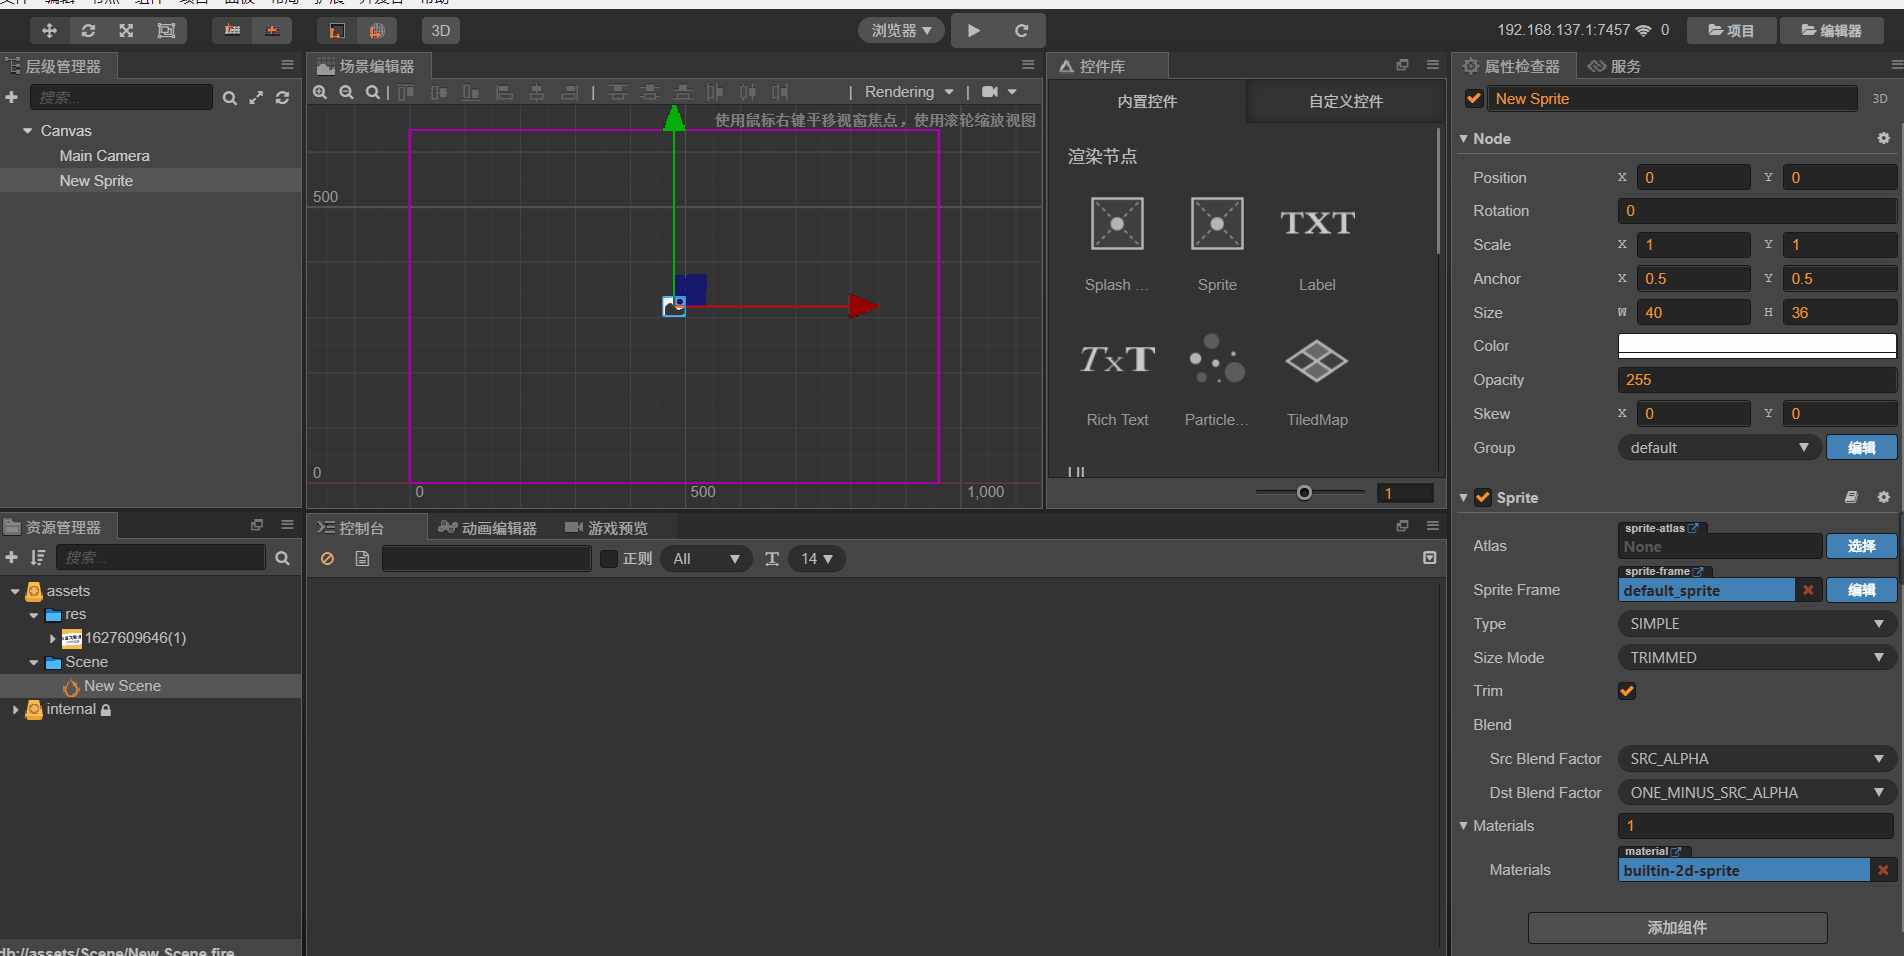Click the 选择 button next to Atlas
The width and height of the screenshot is (1904, 956).
tap(1861, 546)
